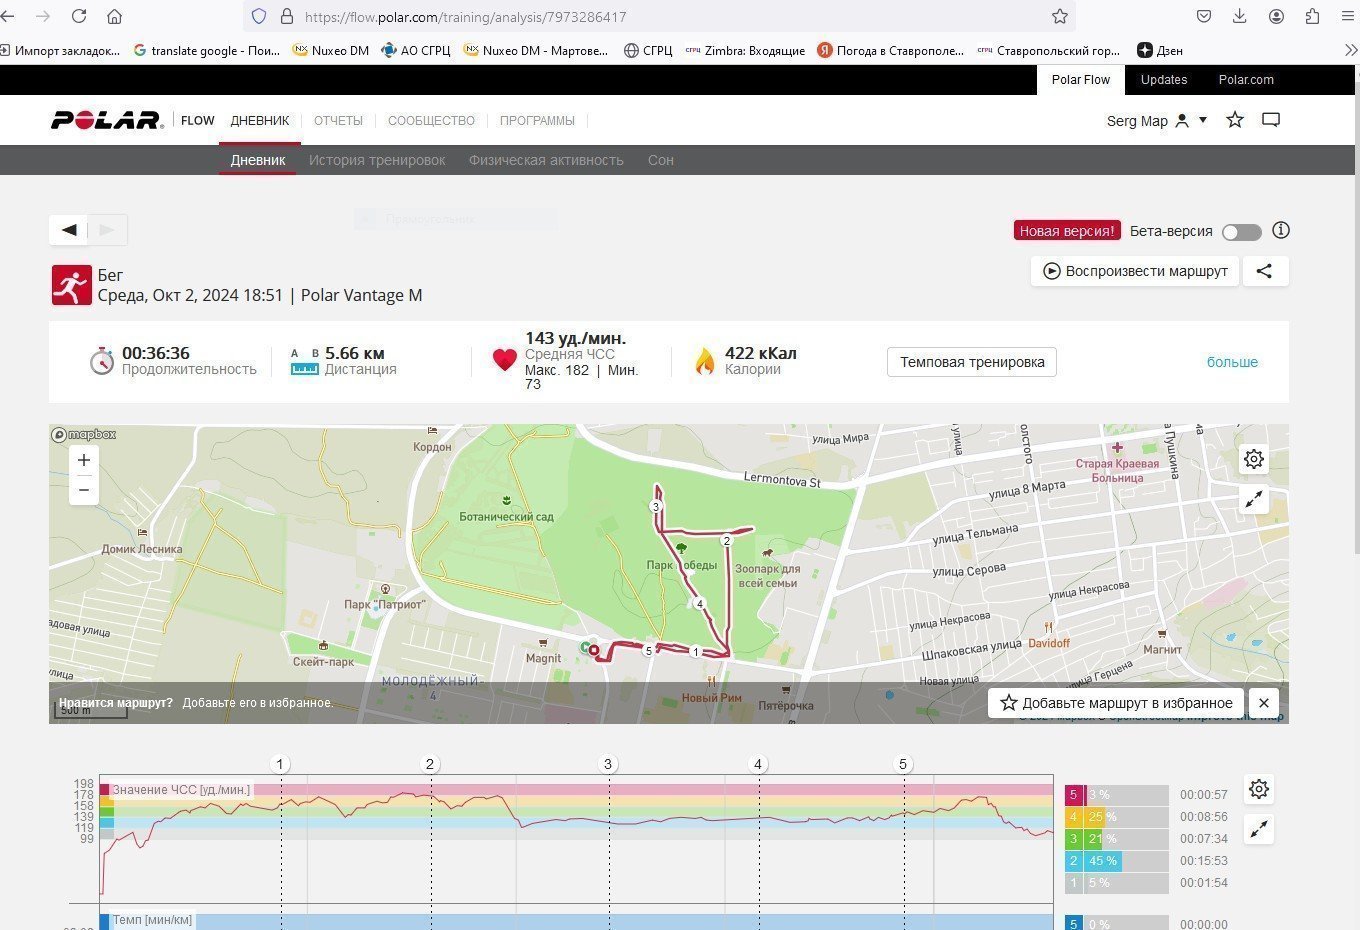
Task: Open the notifications message icon in Polar header
Action: pyautogui.click(x=1271, y=120)
